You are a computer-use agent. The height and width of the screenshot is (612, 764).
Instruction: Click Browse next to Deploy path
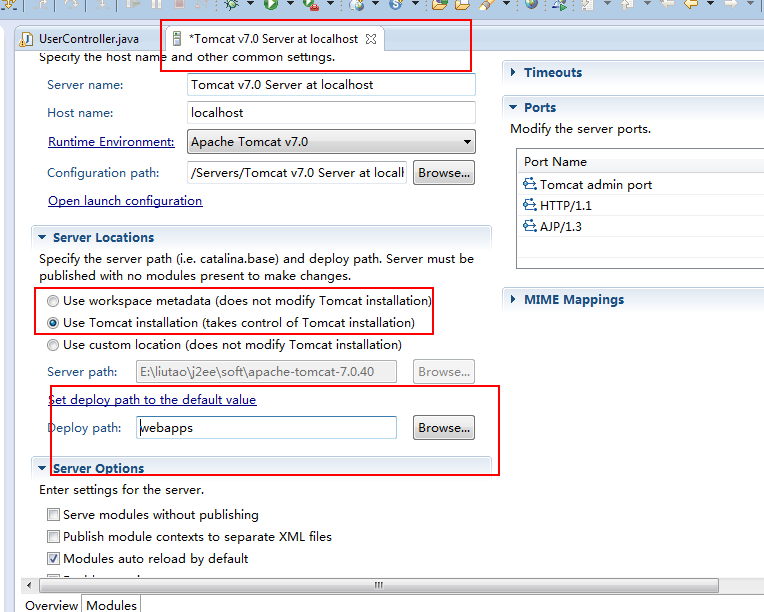pos(444,427)
